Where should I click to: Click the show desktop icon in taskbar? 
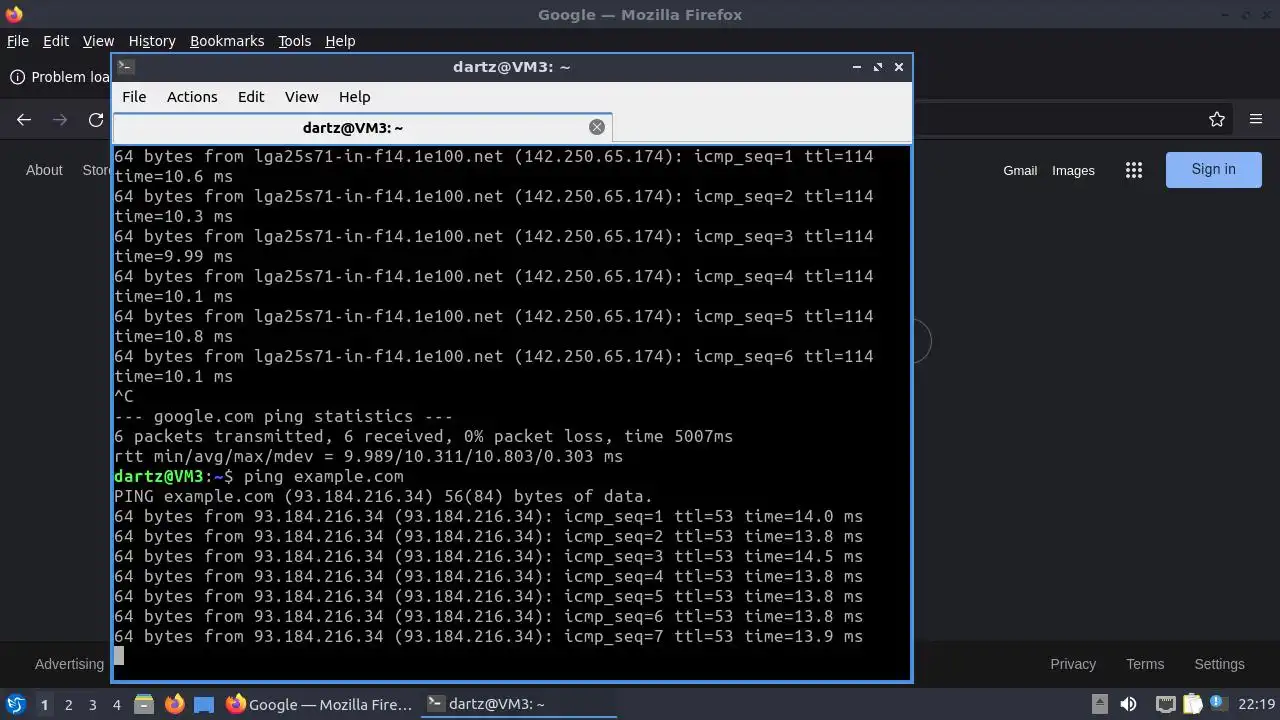pos(204,704)
